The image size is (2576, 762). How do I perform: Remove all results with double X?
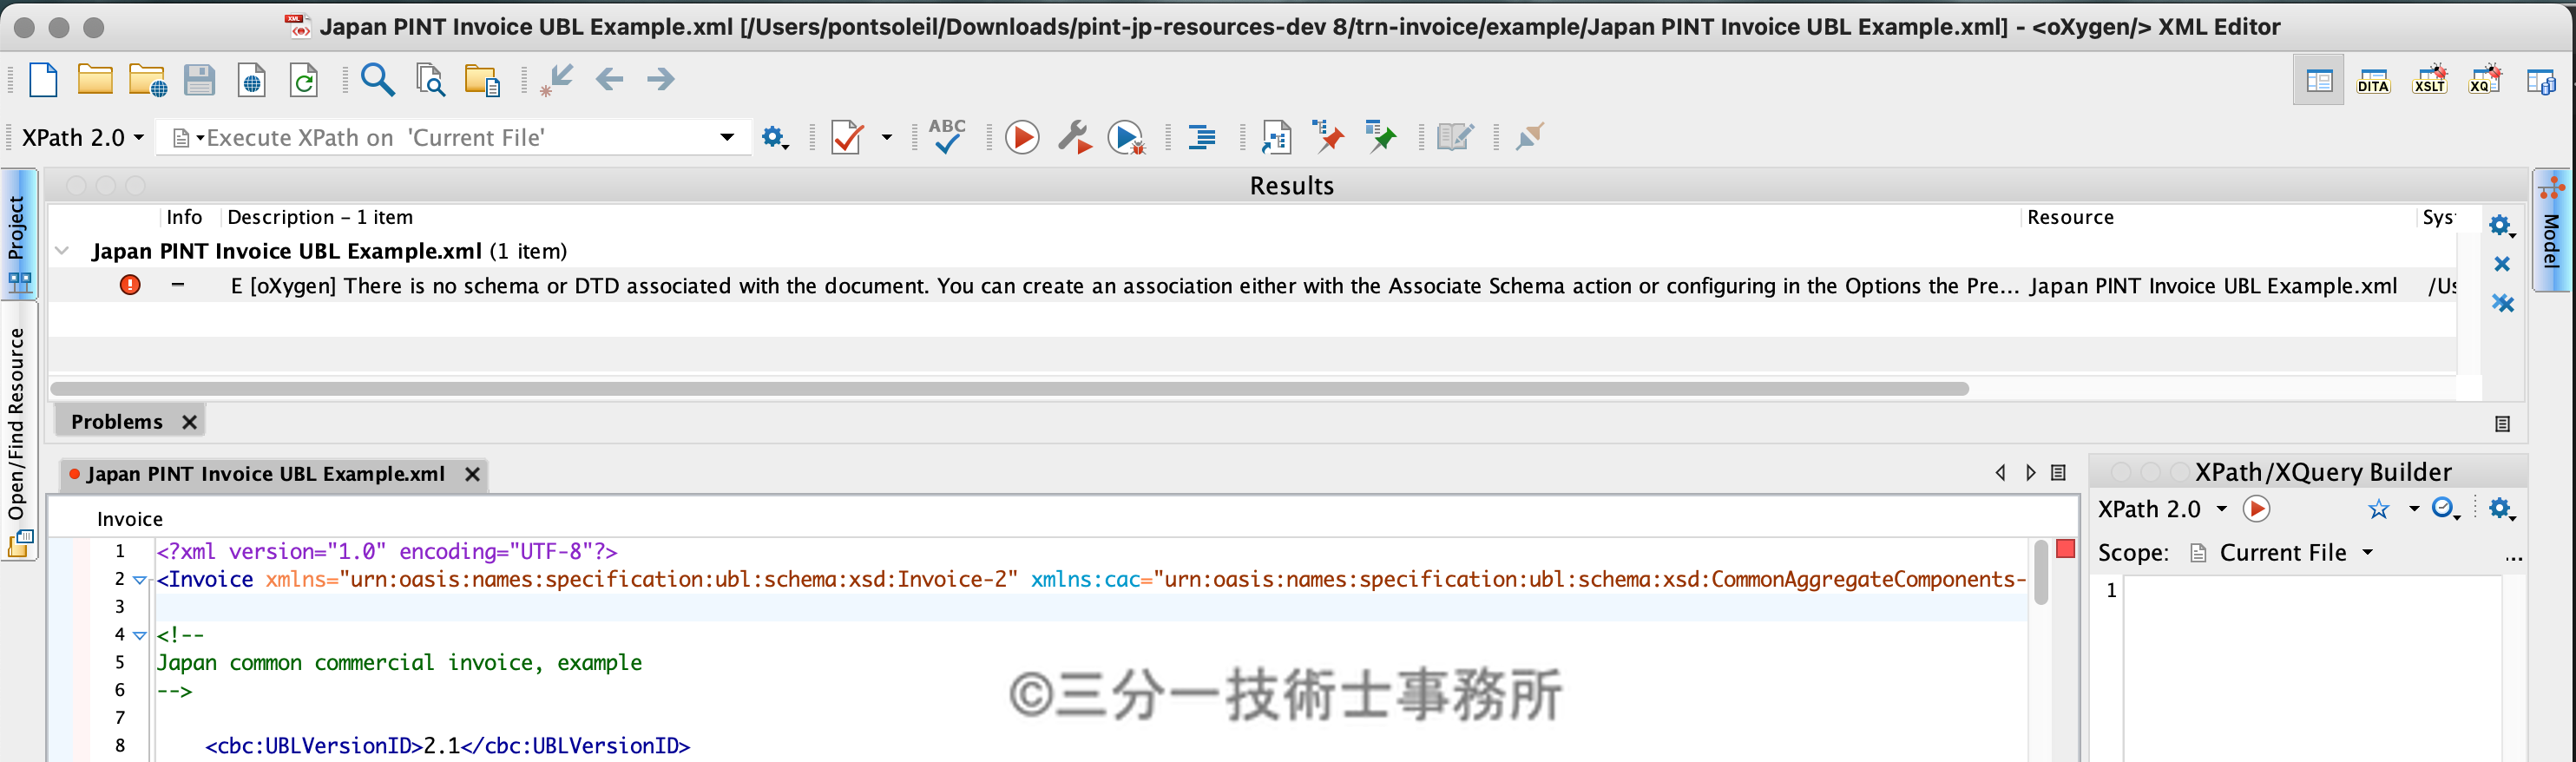tap(2502, 303)
